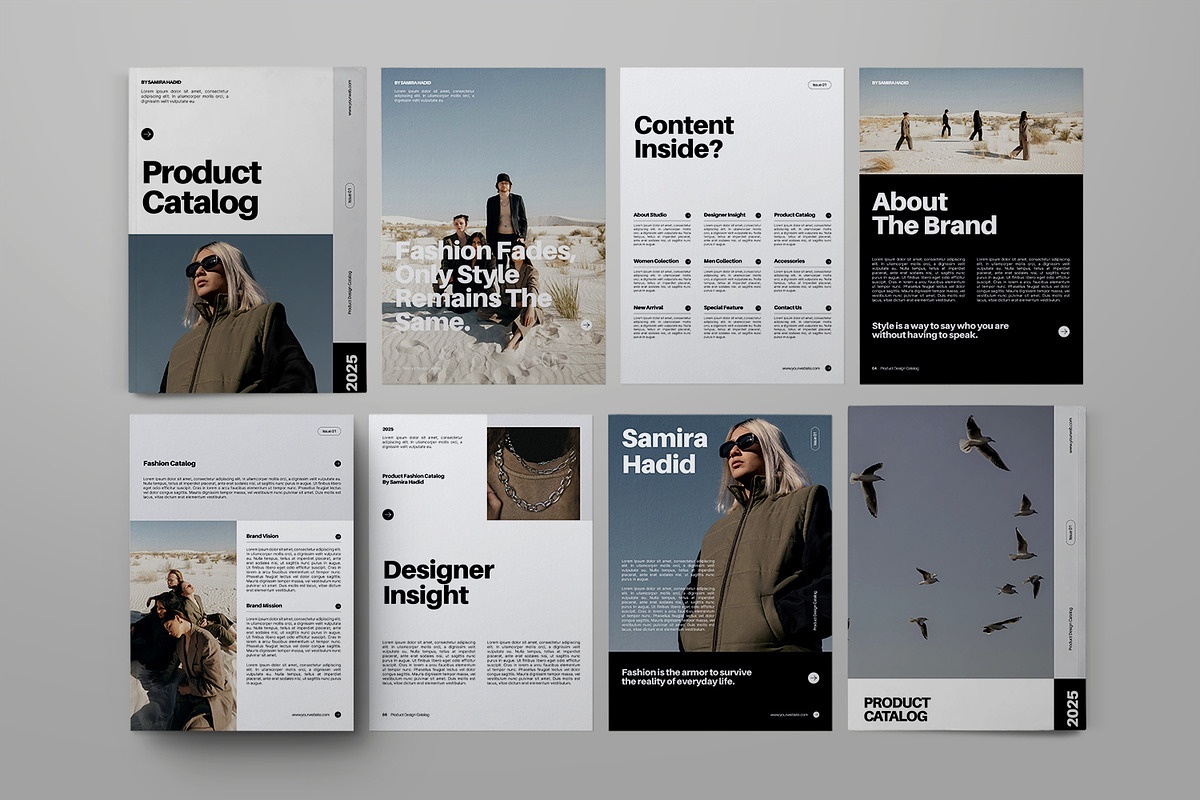The height and width of the screenshot is (800, 1200).
Task: Select the Contact Us contents entry
Action: [803, 322]
